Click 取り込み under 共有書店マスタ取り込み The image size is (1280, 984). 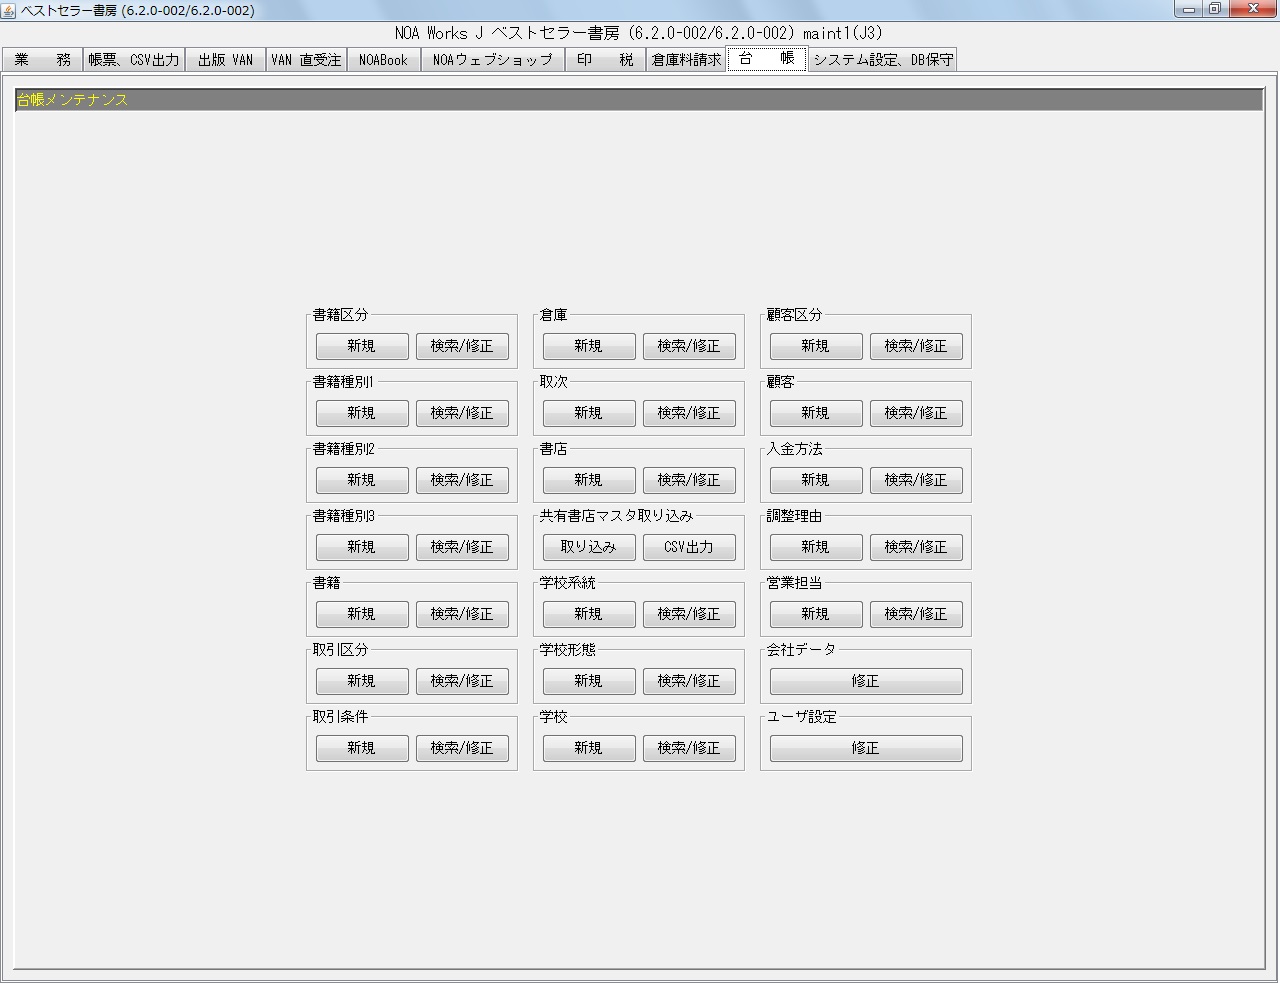click(x=588, y=547)
